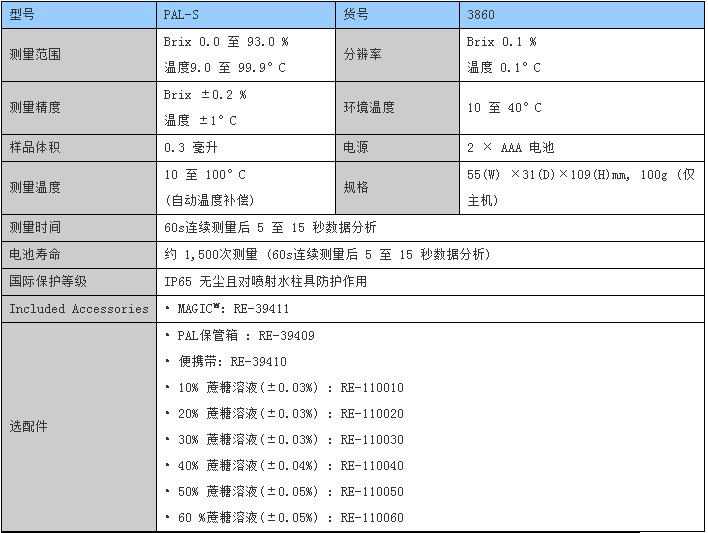
Task: Click the 样品体积 row label
Action: coord(34,147)
